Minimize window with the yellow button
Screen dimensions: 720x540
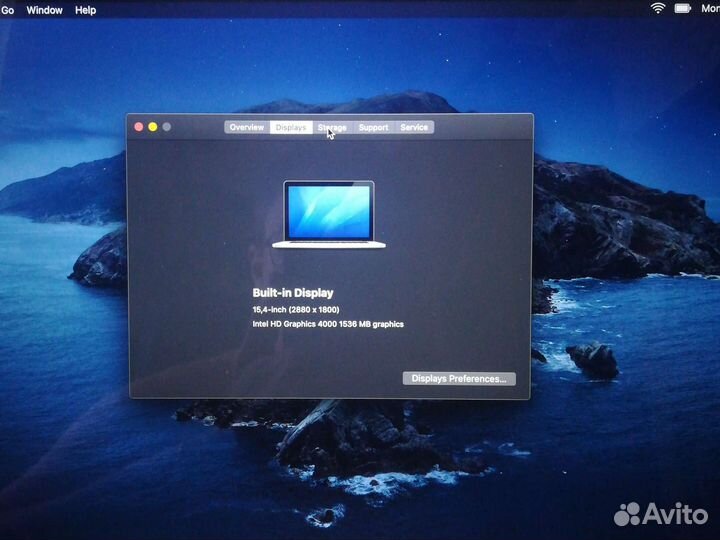[153, 127]
